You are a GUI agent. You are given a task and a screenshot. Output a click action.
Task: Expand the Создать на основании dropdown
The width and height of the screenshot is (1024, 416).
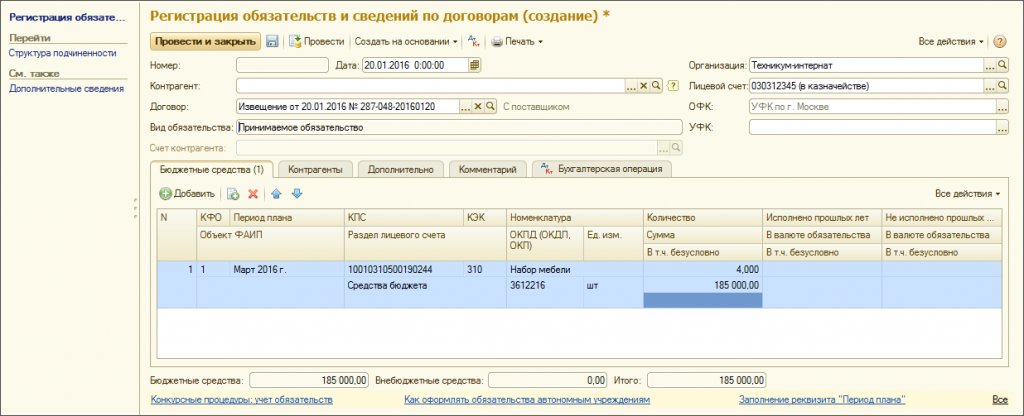406,41
